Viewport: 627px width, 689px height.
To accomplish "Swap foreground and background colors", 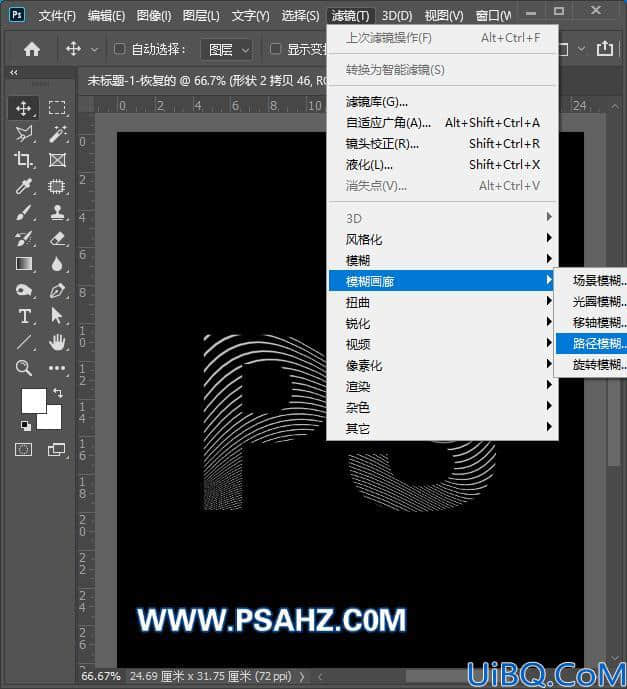I will (58, 392).
